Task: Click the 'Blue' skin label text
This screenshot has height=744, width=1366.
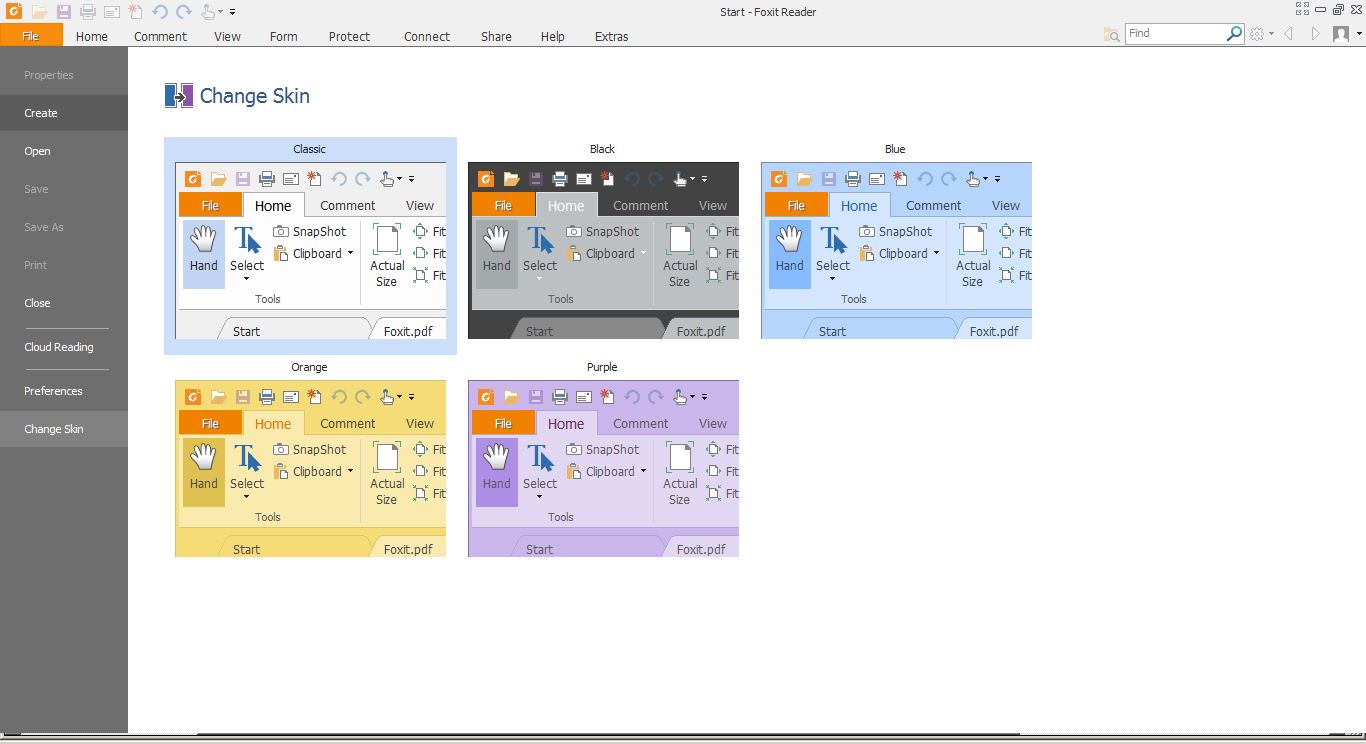Action: coord(895,149)
